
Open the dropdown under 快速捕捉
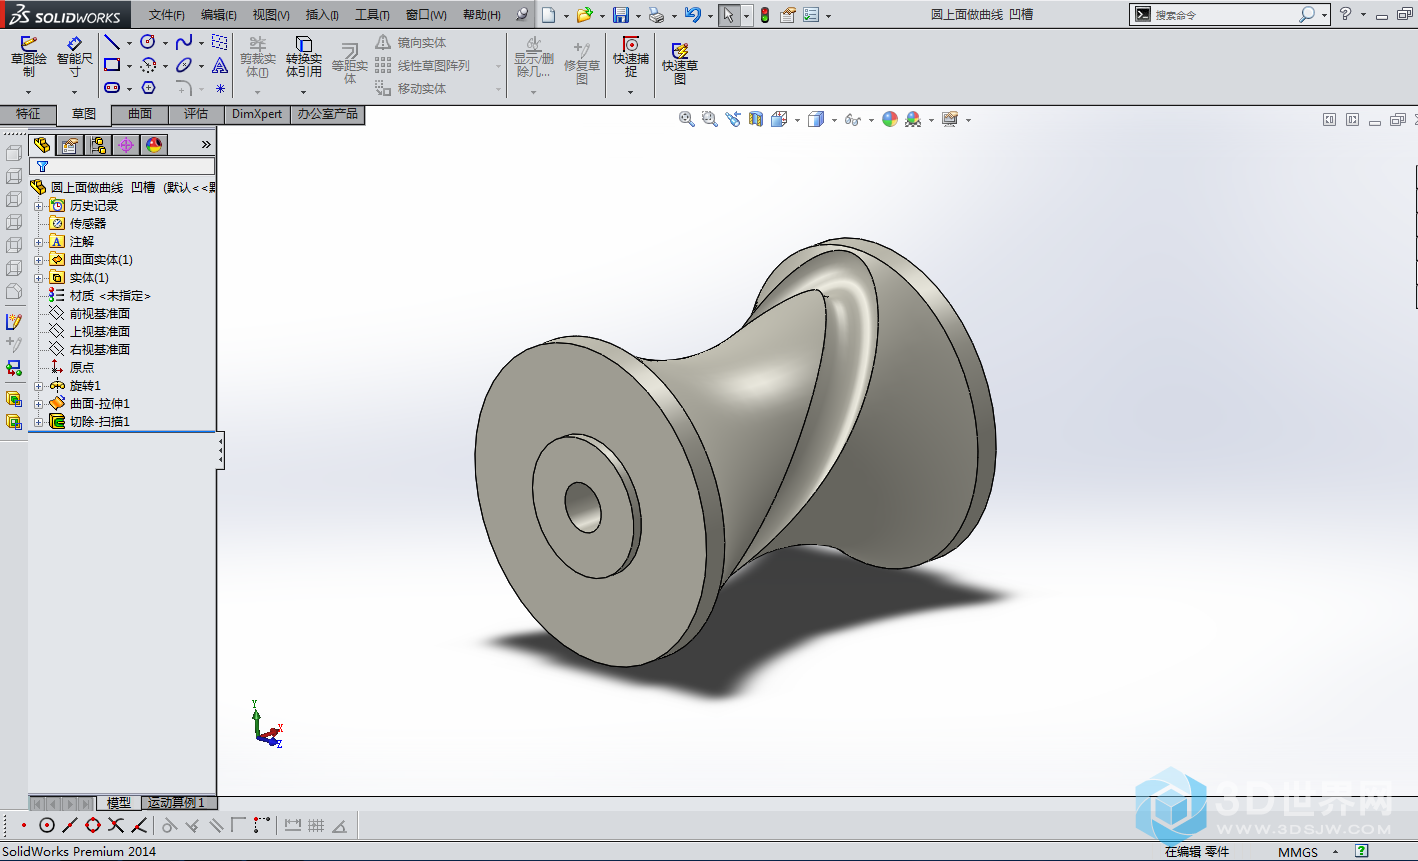click(x=631, y=92)
